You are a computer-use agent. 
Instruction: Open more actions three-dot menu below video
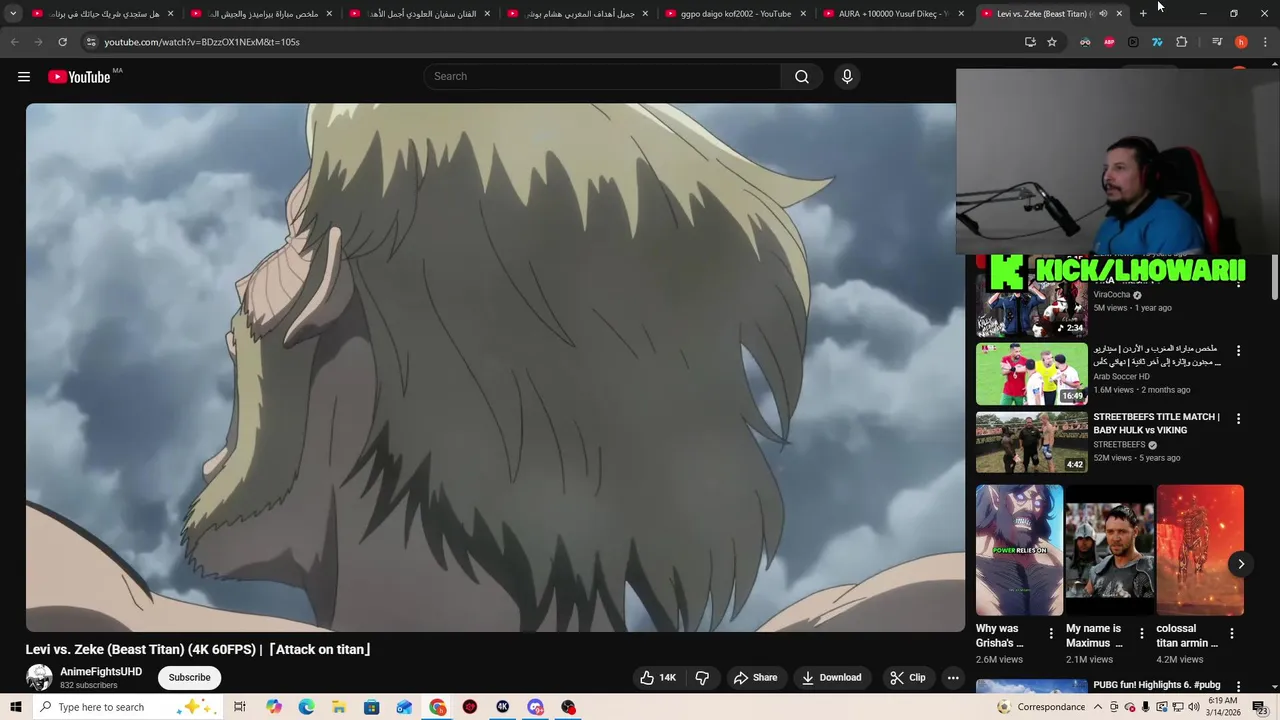pos(953,678)
